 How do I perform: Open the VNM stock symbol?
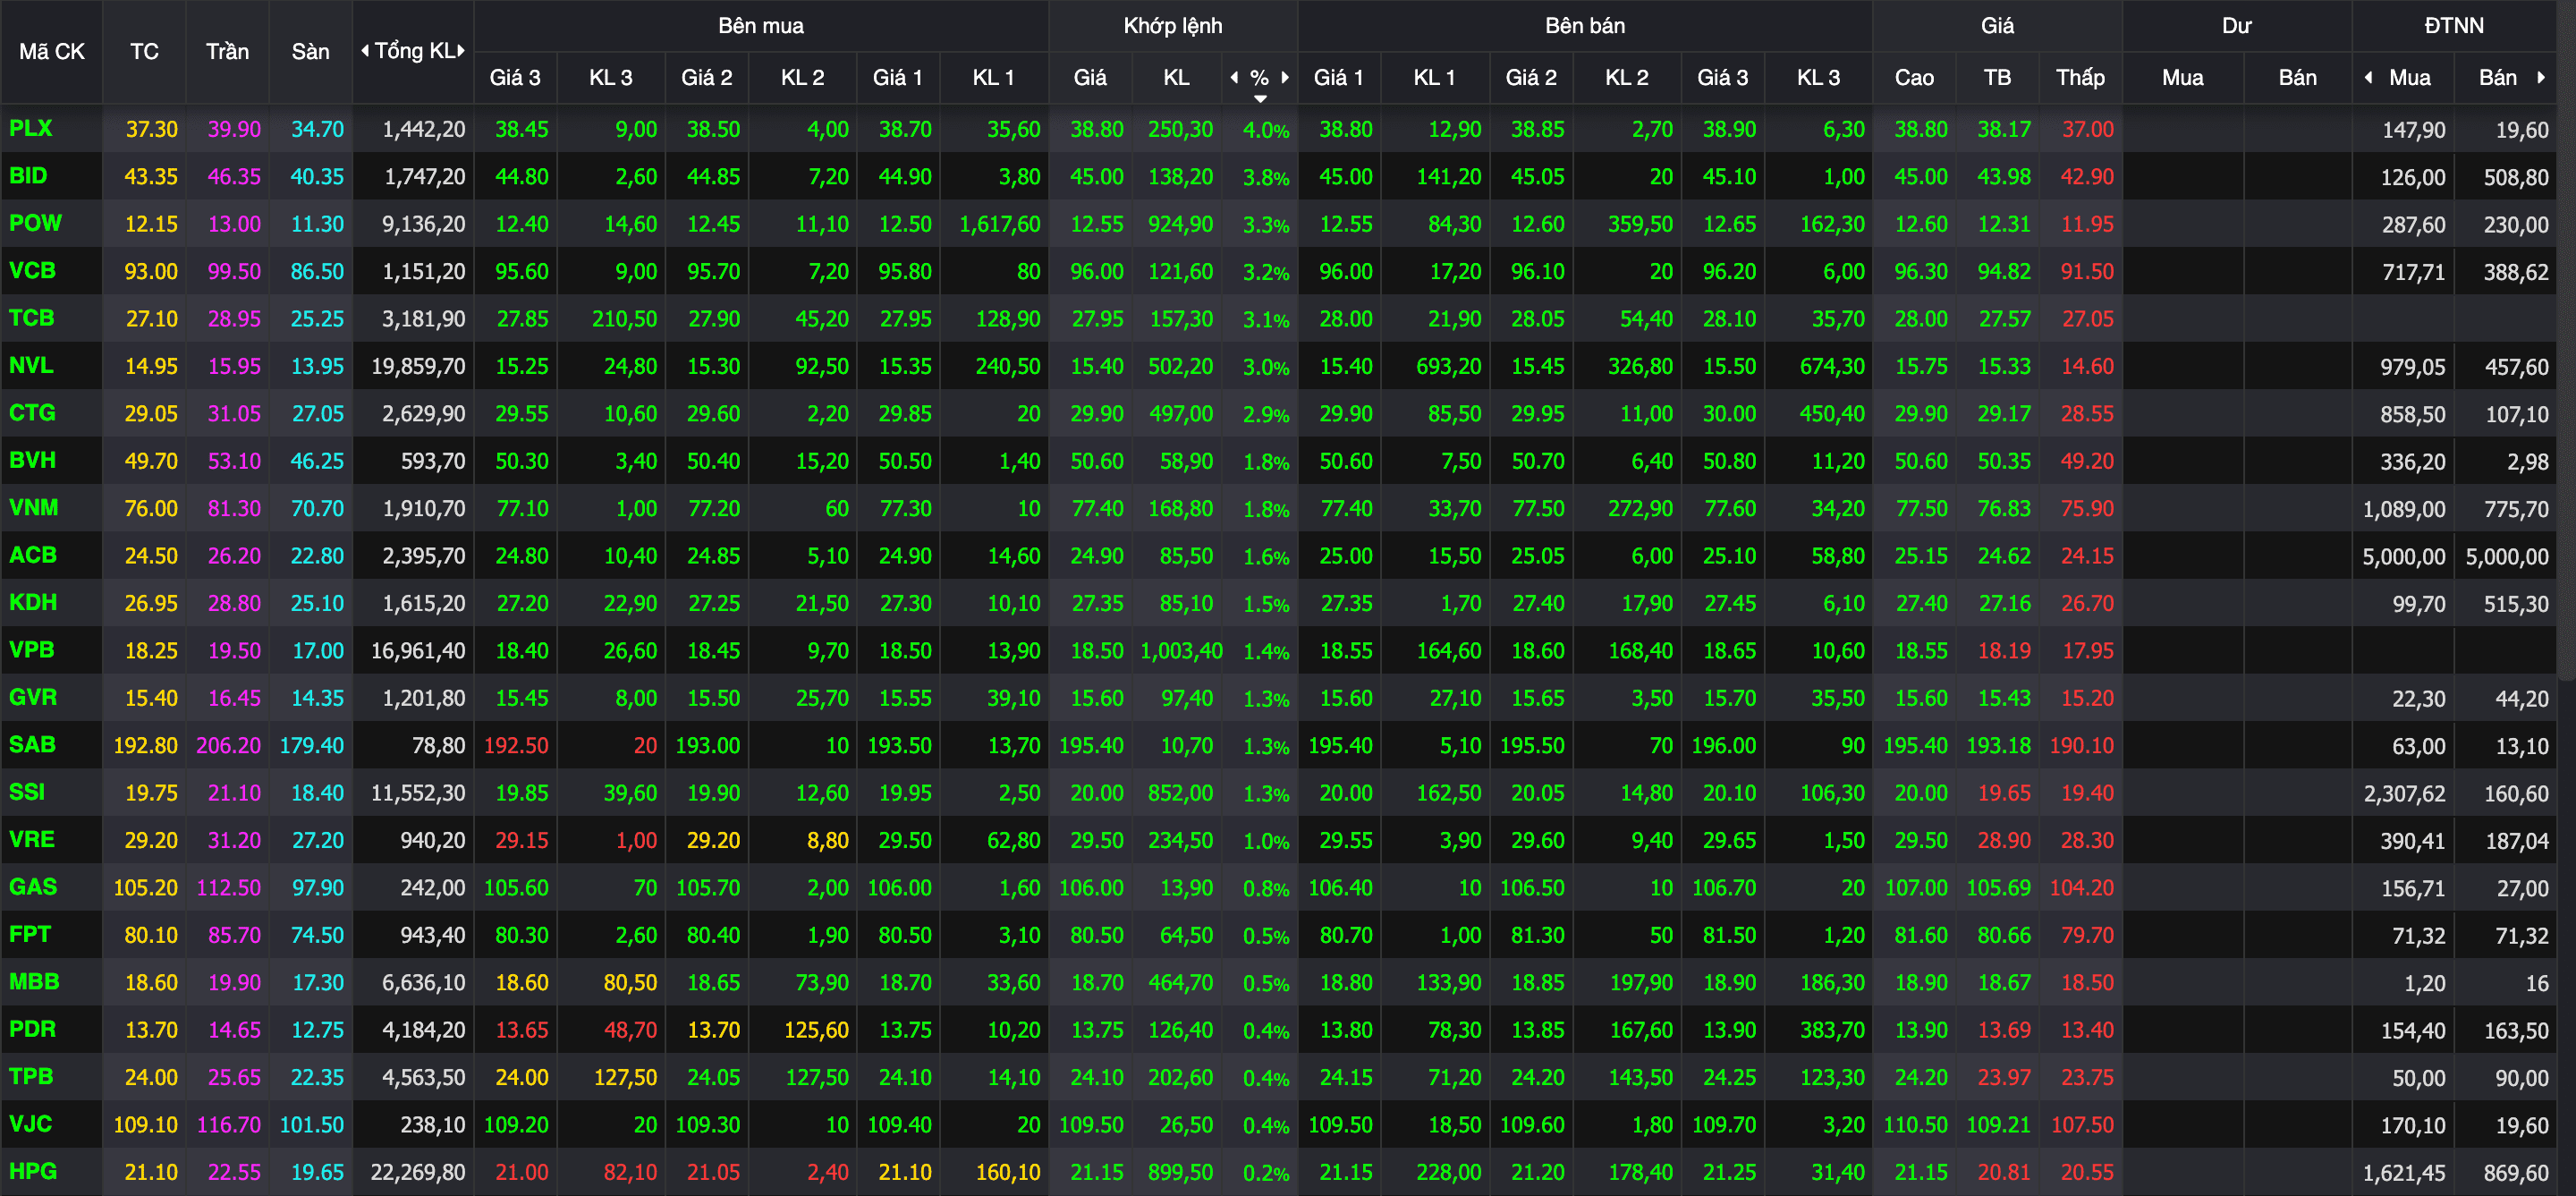pyautogui.click(x=34, y=507)
